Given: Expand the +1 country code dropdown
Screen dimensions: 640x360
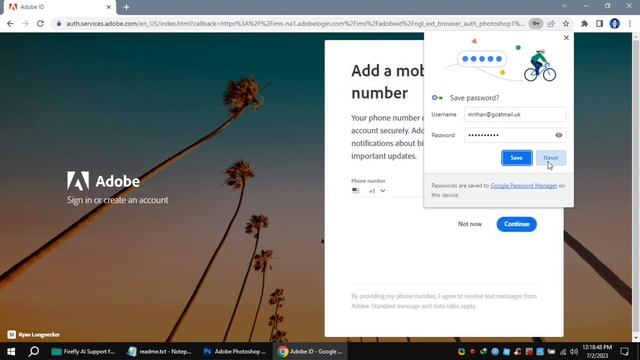Looking at the screenshot, I should pos(377,191).
